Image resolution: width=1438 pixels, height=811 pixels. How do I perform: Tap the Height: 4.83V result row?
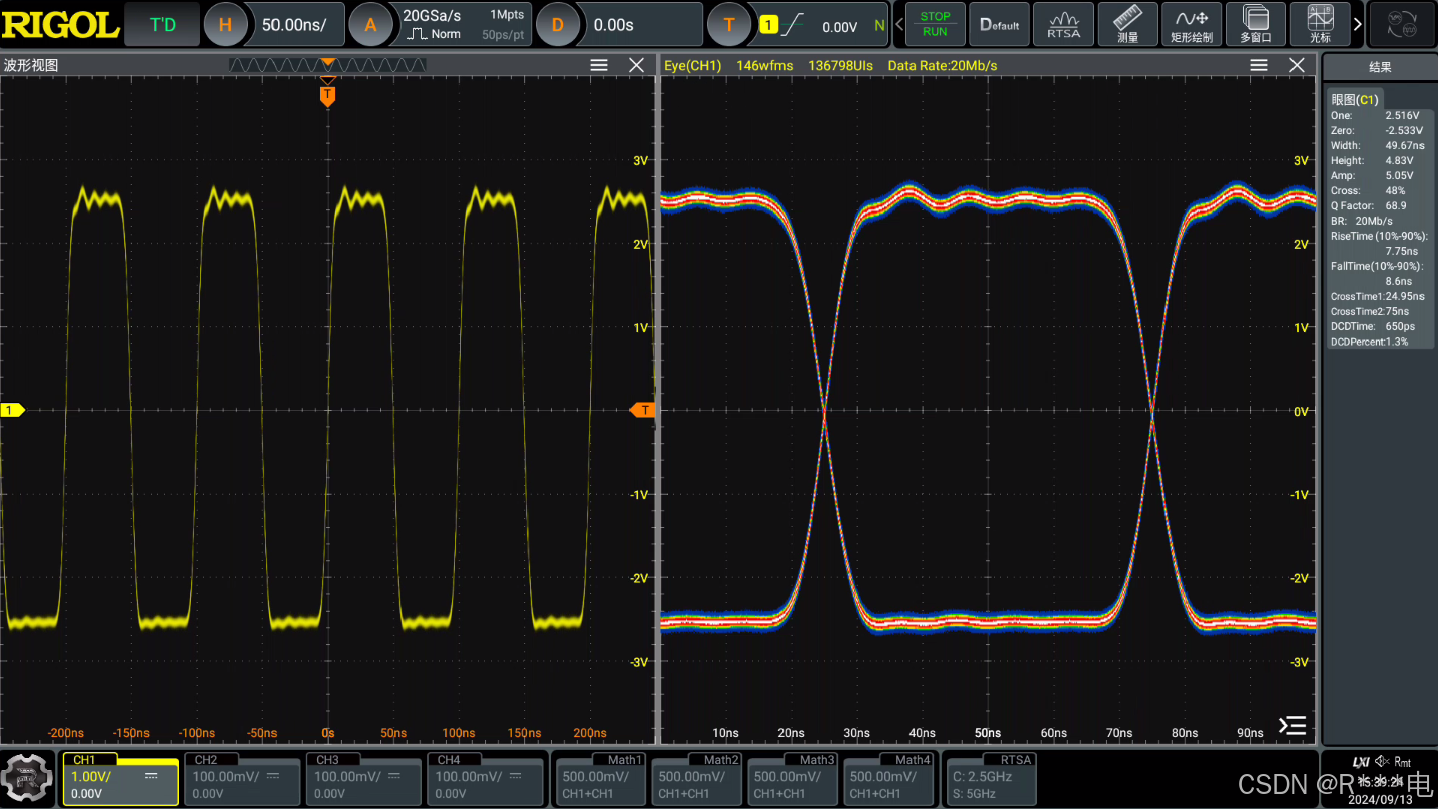(1380, 160)
